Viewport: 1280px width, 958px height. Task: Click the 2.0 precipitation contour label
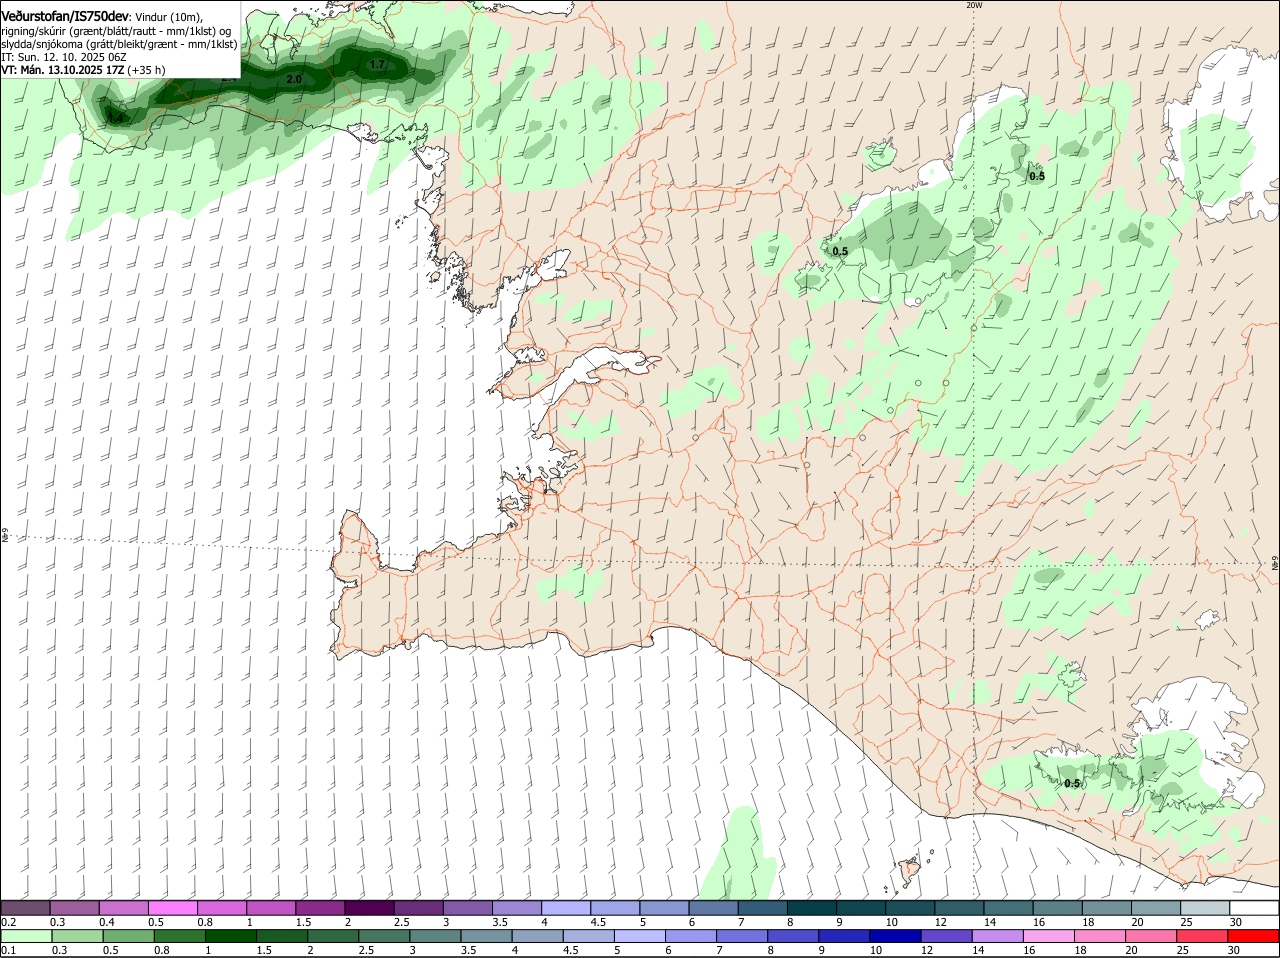pos(294,79)
